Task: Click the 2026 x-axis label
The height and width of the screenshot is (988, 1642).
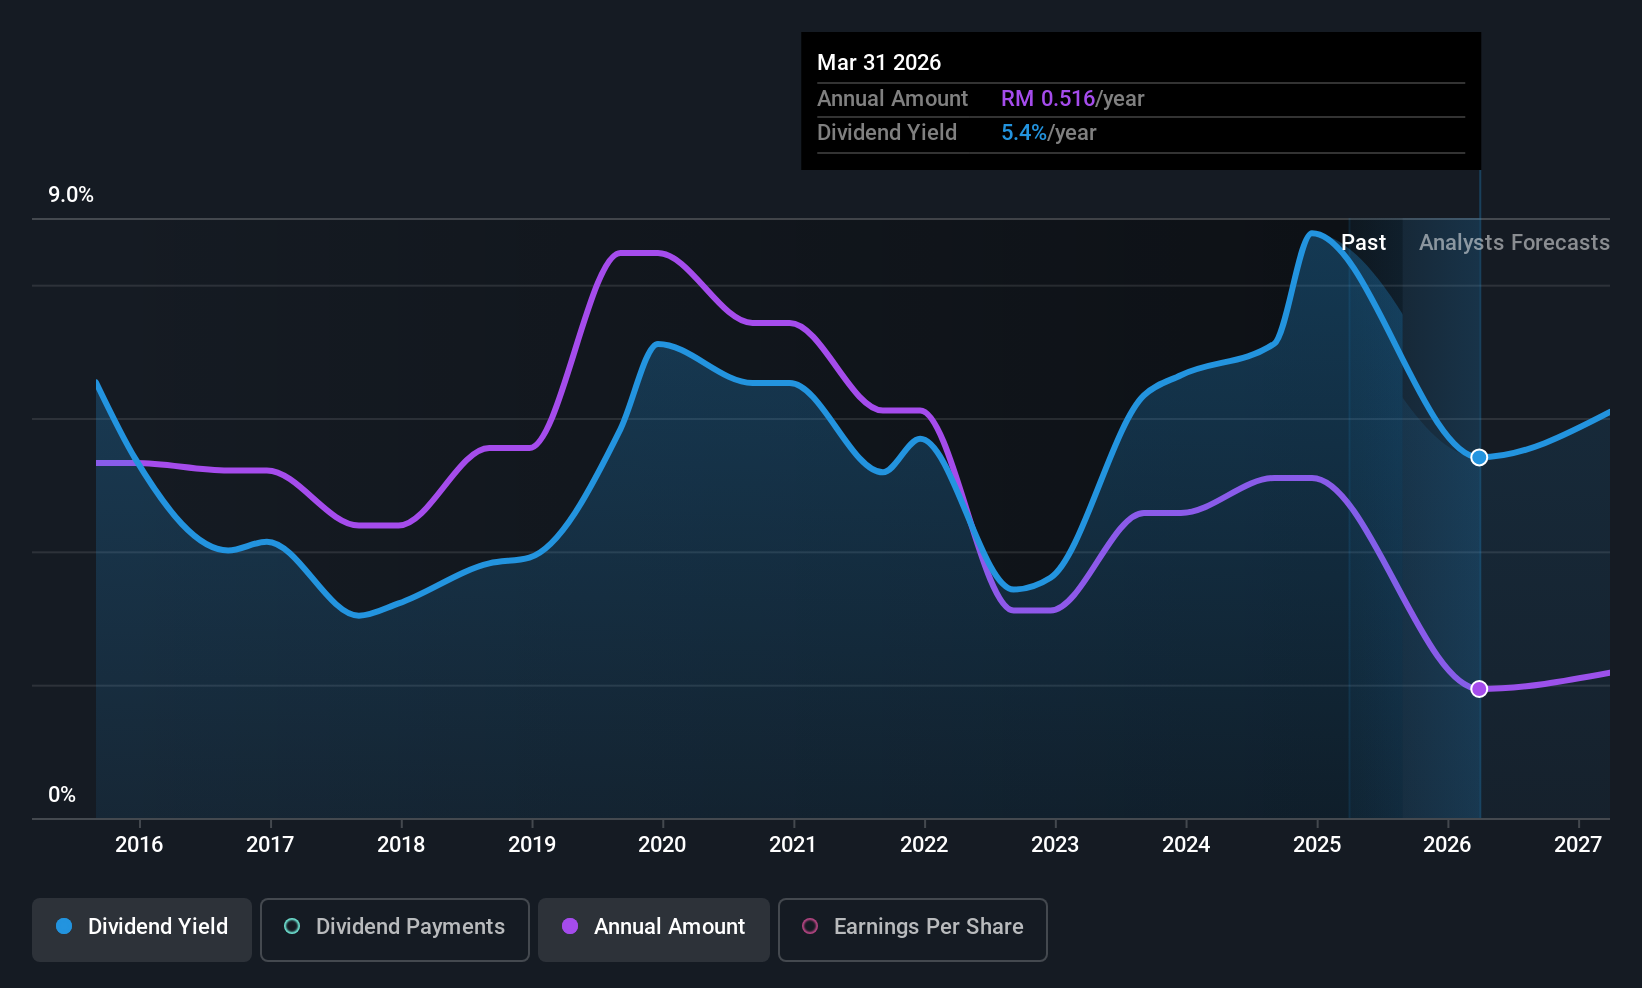Action: pos(1447,845)
